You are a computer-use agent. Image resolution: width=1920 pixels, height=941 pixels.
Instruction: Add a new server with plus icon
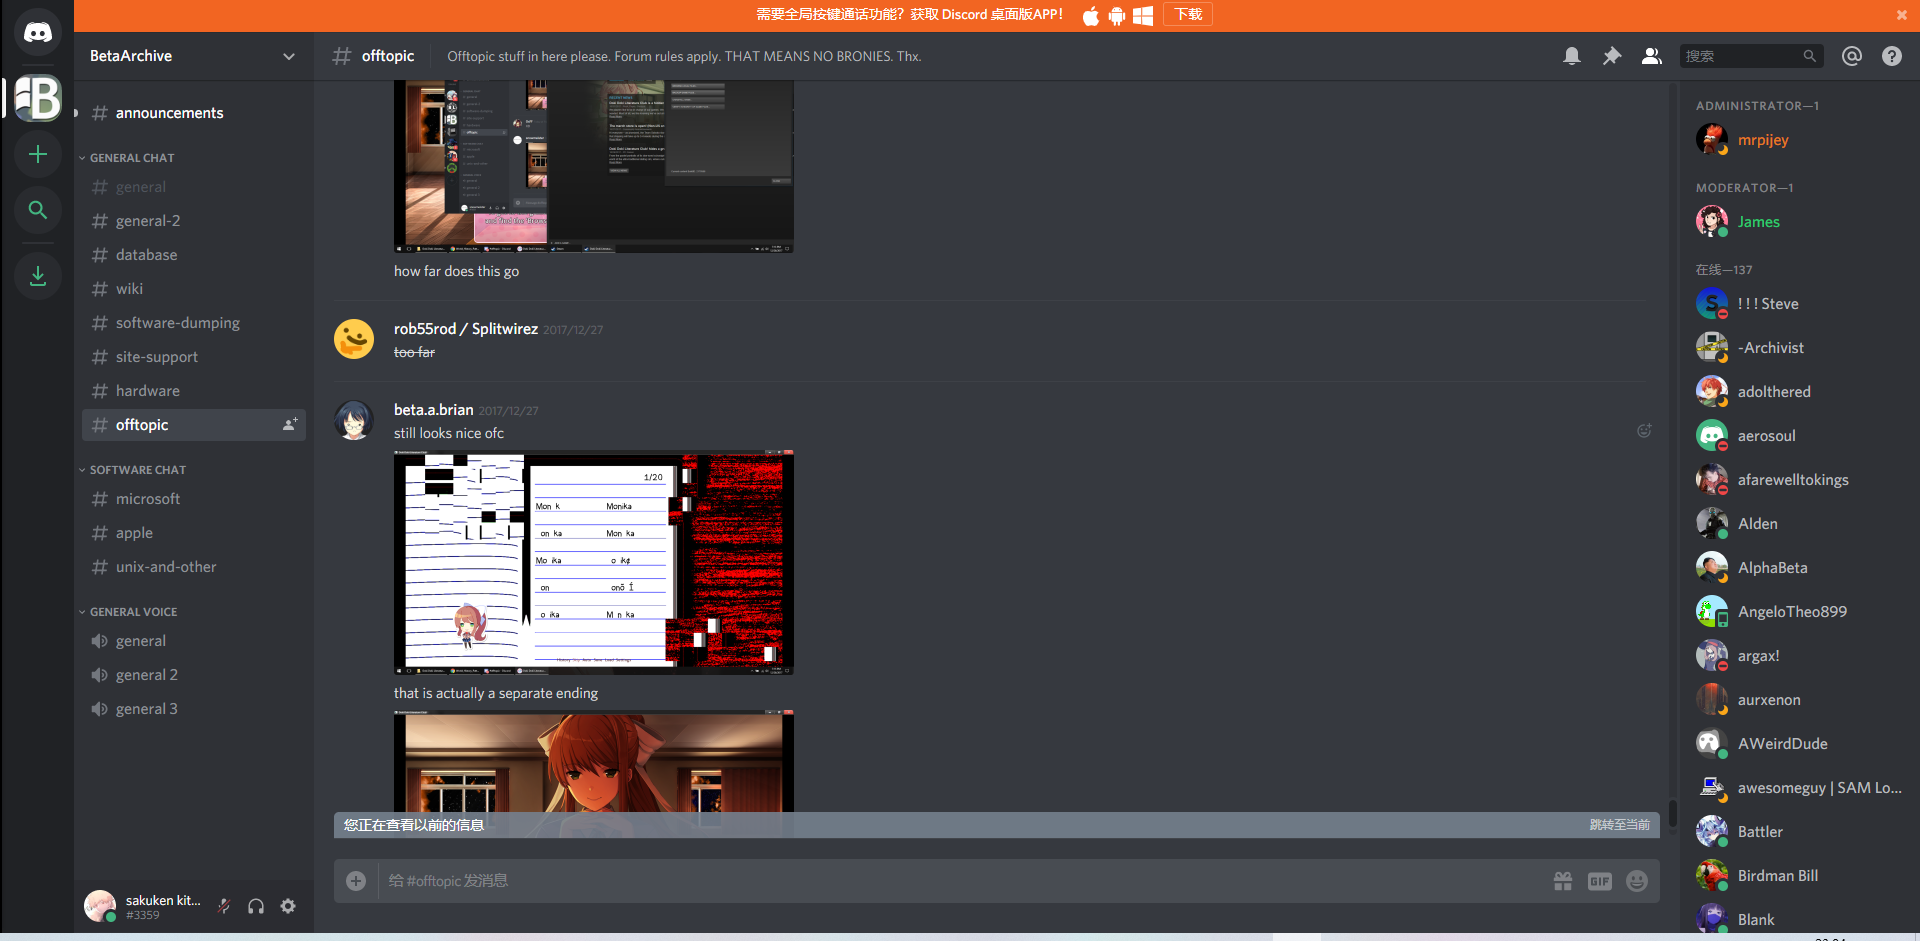(x=38, y=154)
